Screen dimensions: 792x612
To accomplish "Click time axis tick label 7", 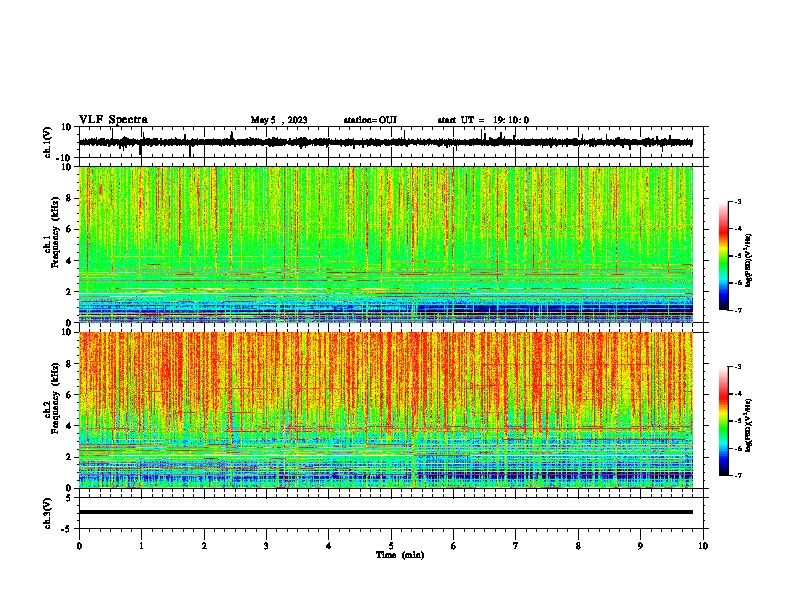I will [x=516, y=546].
